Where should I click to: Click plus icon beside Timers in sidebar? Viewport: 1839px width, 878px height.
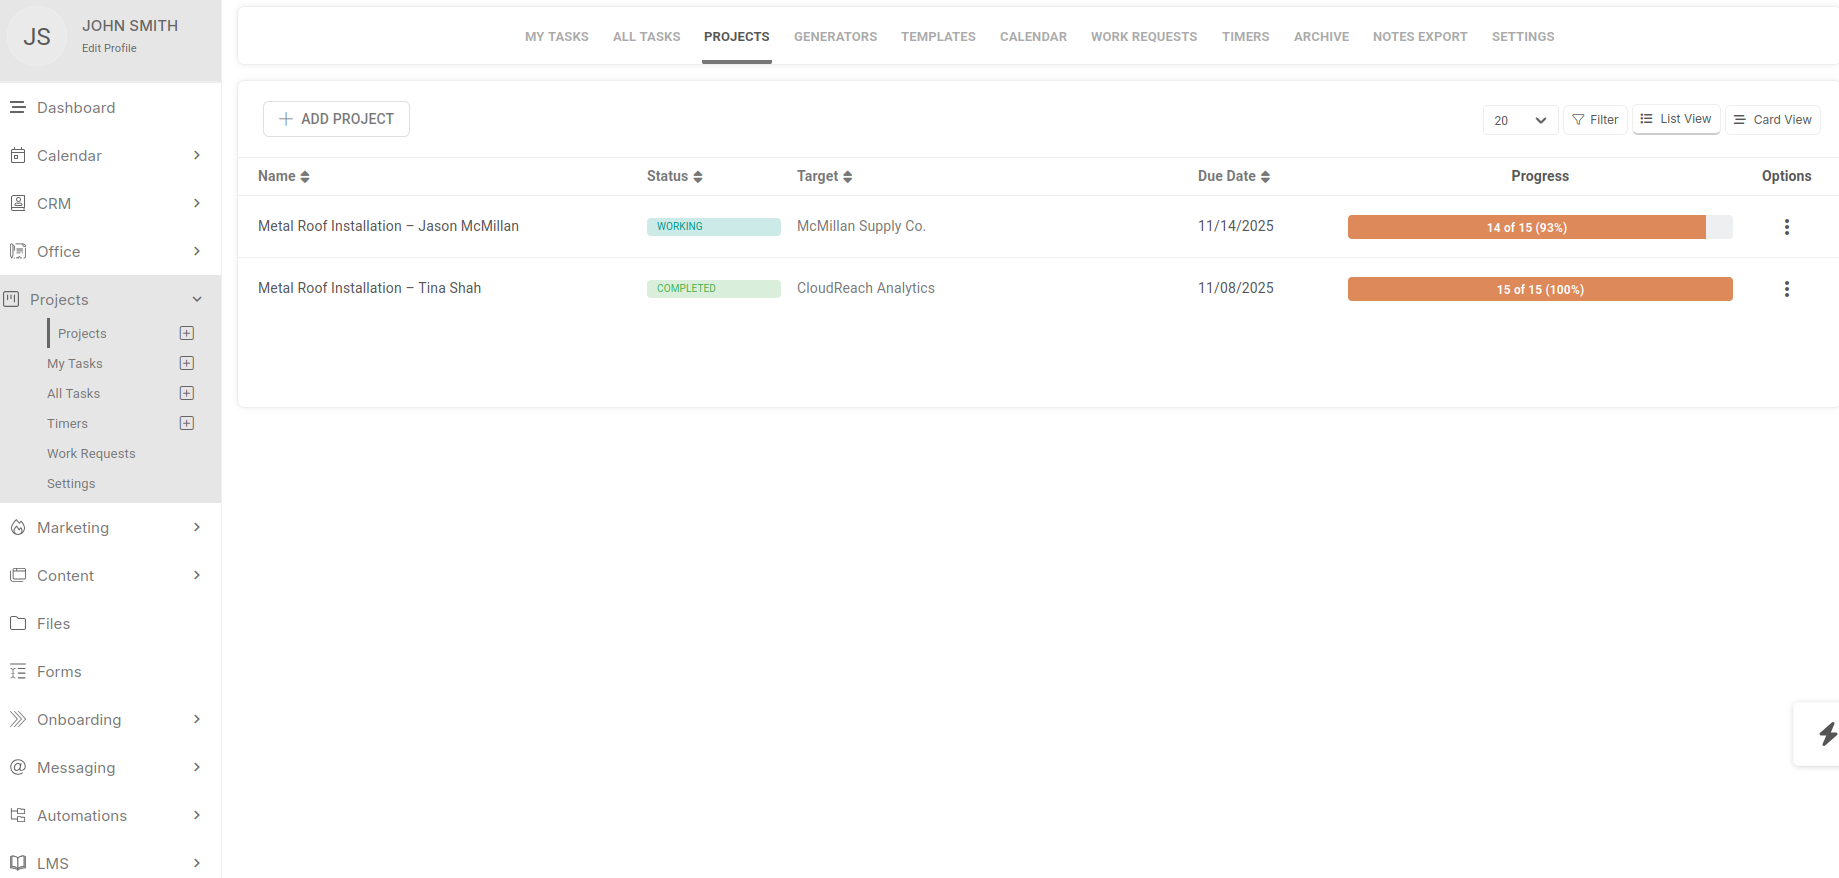point(187,423)
